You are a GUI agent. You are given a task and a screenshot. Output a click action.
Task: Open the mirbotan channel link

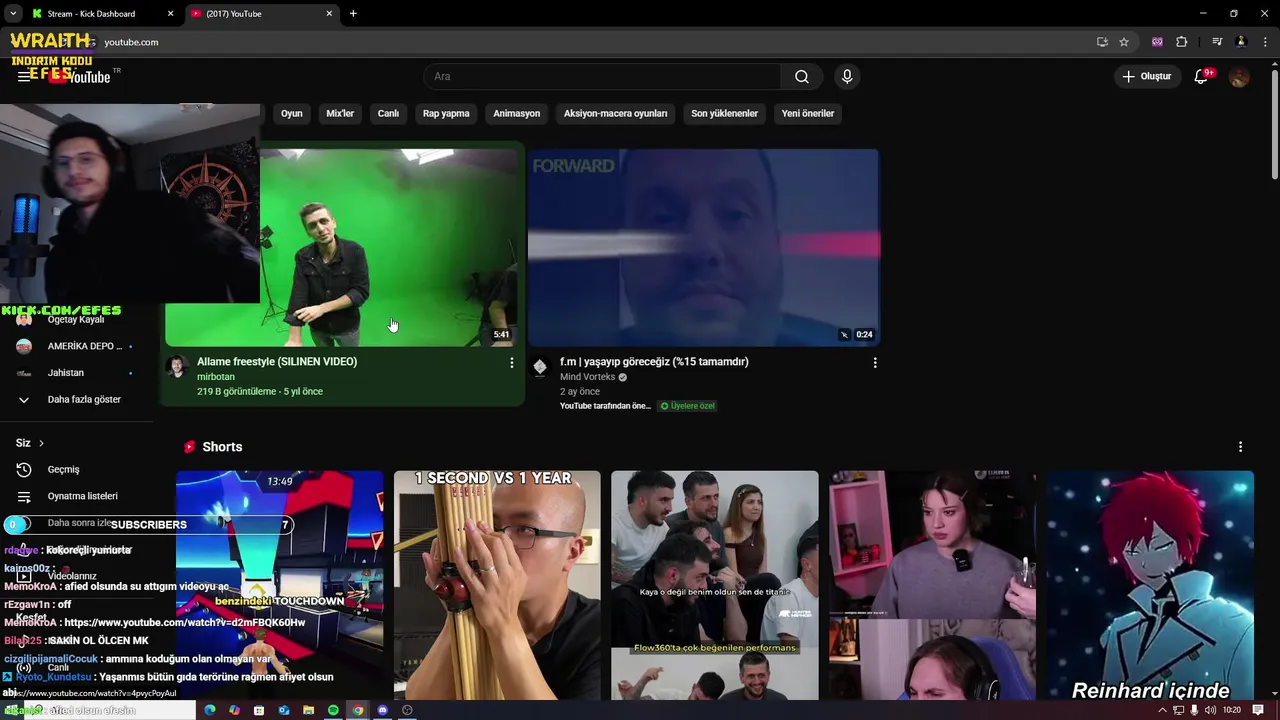(216, 377)
